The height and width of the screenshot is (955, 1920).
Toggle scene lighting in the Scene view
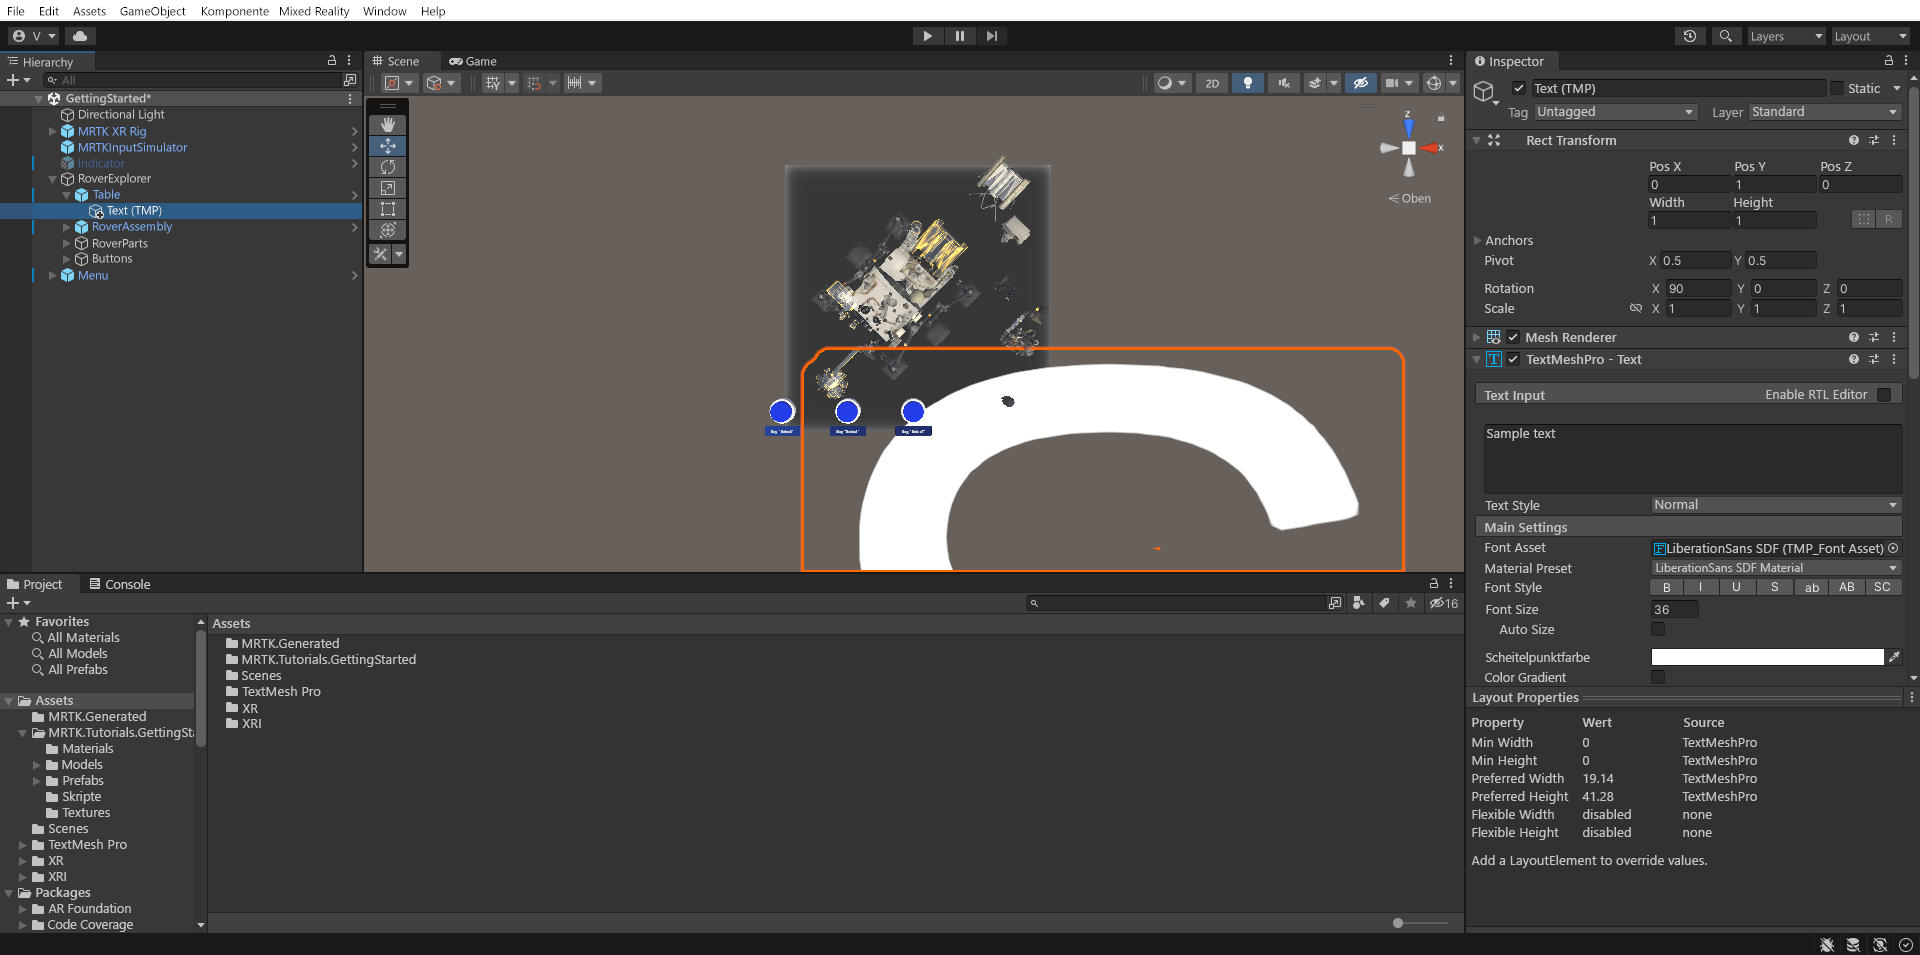point(1247,83)
